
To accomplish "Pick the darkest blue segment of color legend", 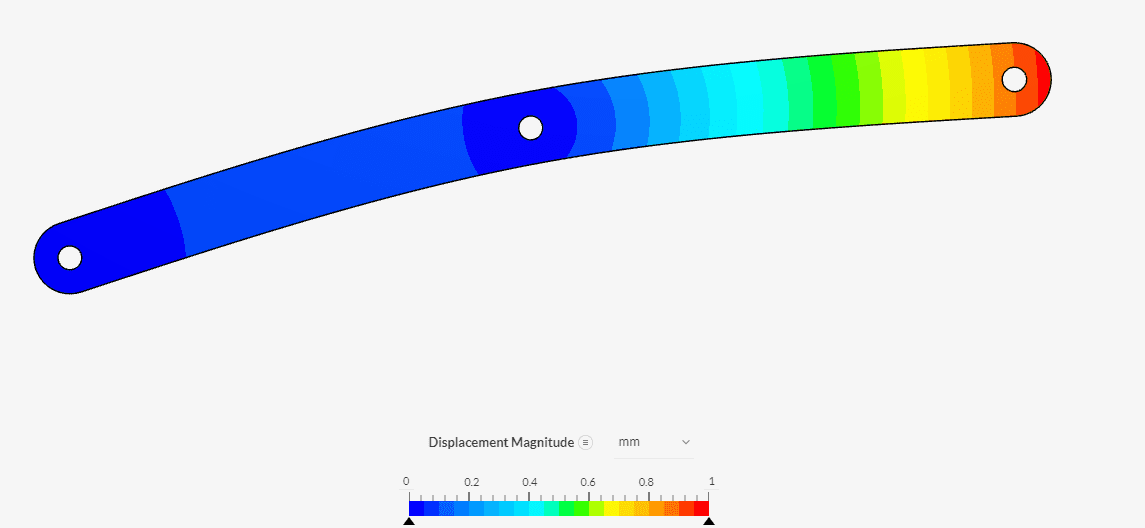I will pos(417,508).
